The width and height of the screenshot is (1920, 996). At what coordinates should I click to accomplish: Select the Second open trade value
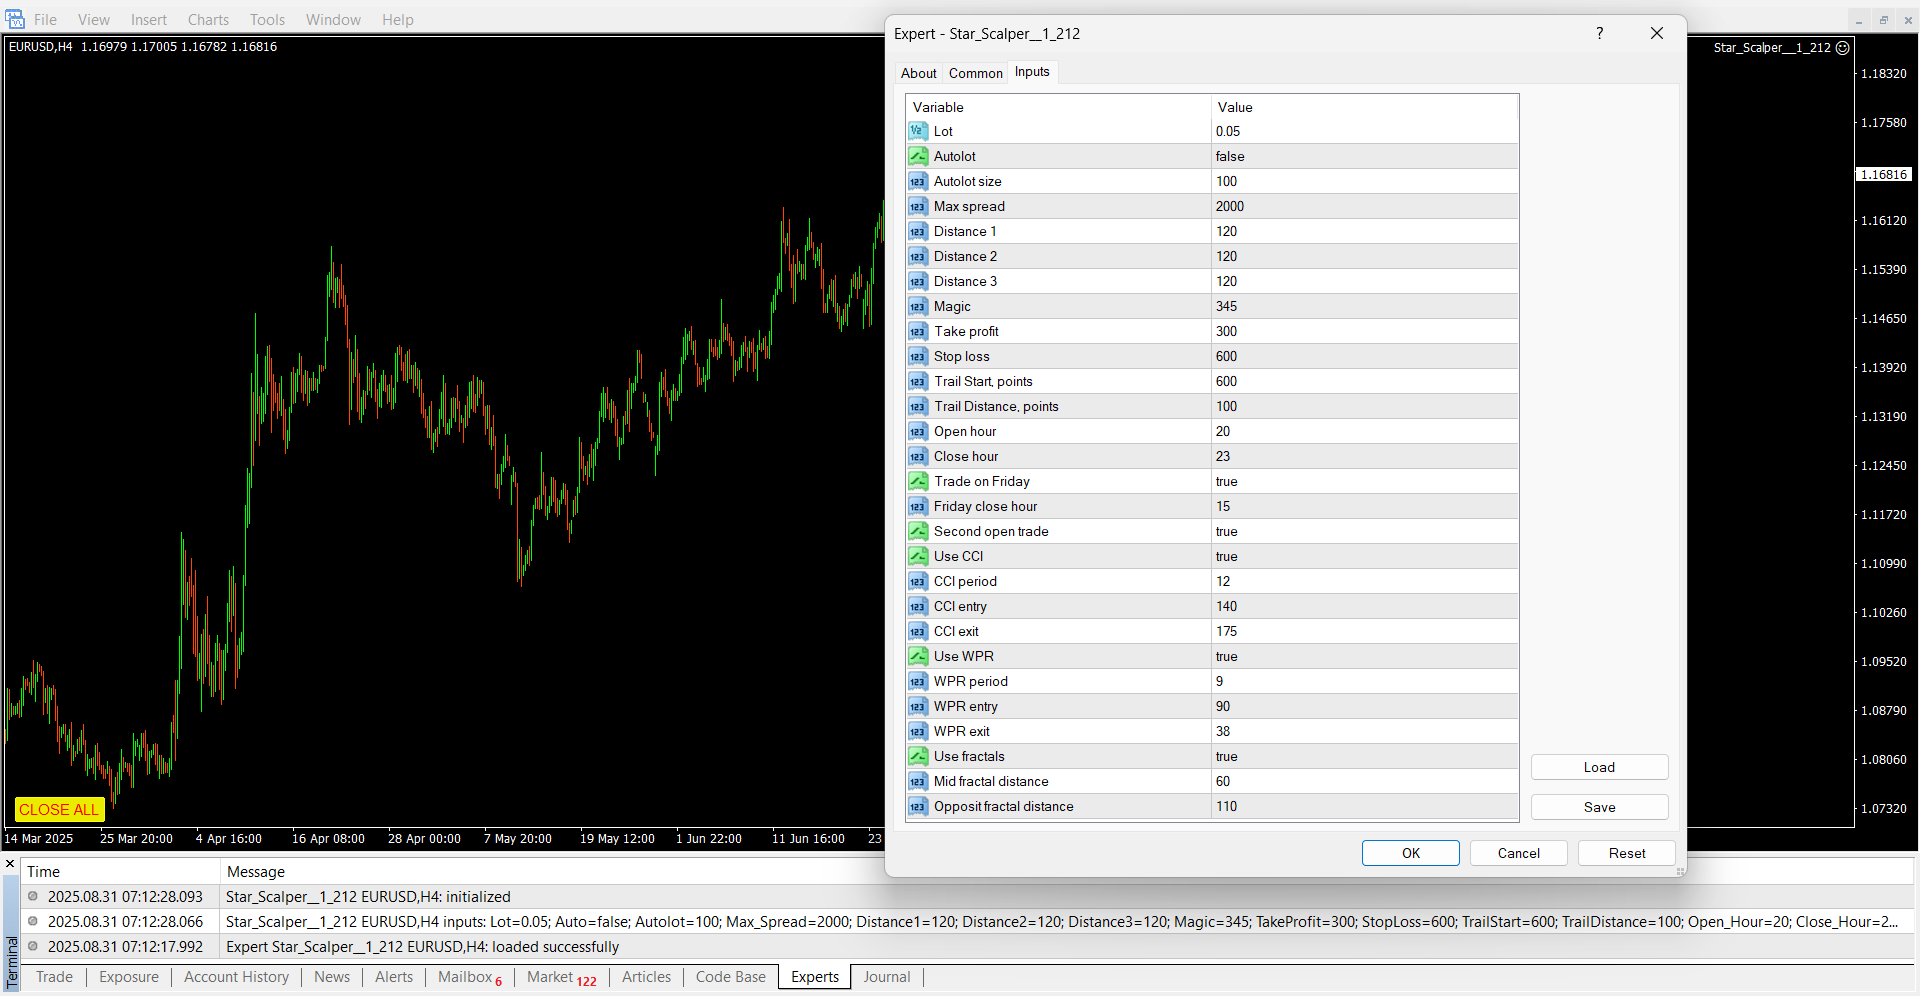1226,531
